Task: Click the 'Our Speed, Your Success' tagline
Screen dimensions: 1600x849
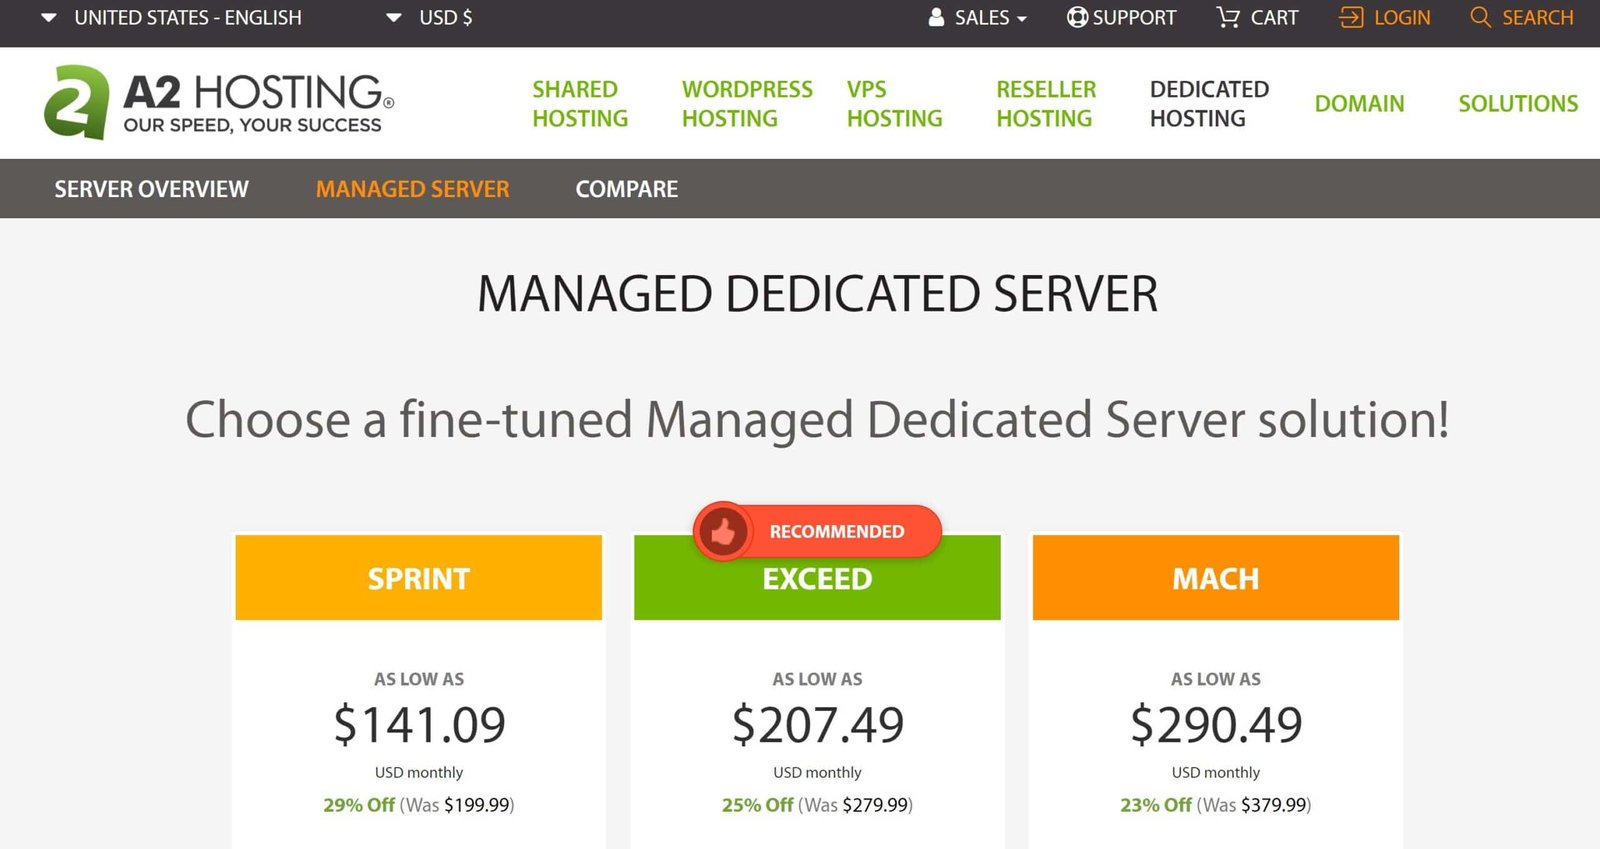Action: pyautogui.click(x=252, y=125)
